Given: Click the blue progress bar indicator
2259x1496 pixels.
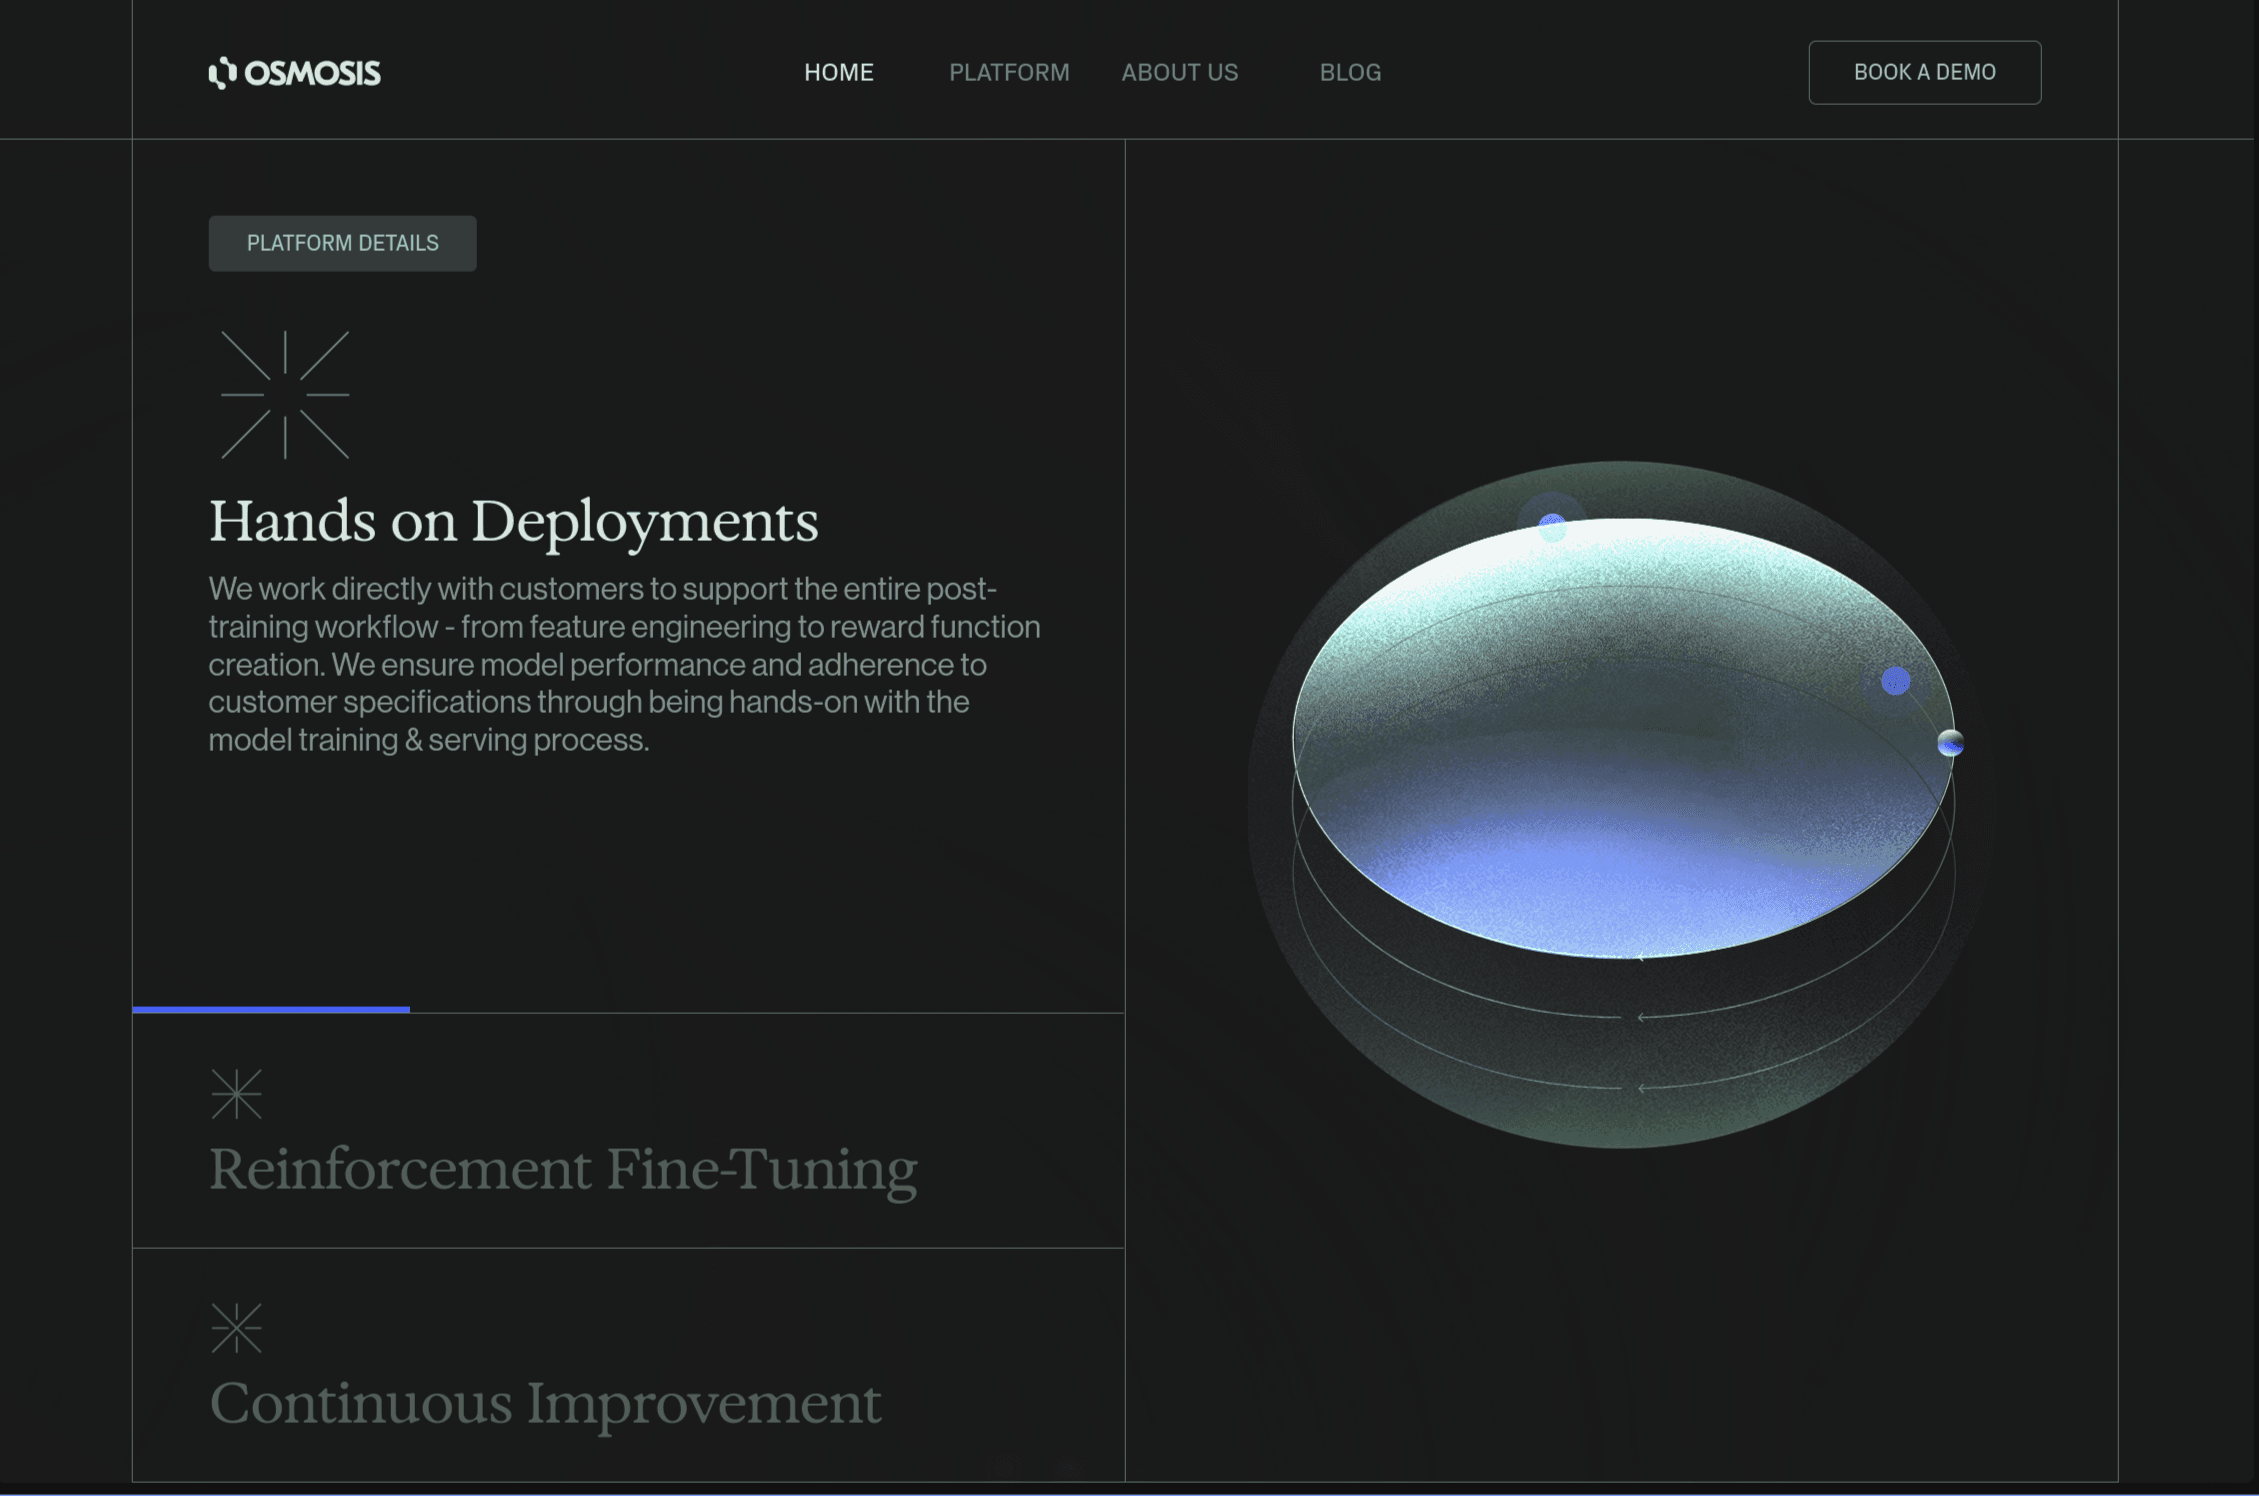Looking at the screenshot, I should (x=271, y=1010).
